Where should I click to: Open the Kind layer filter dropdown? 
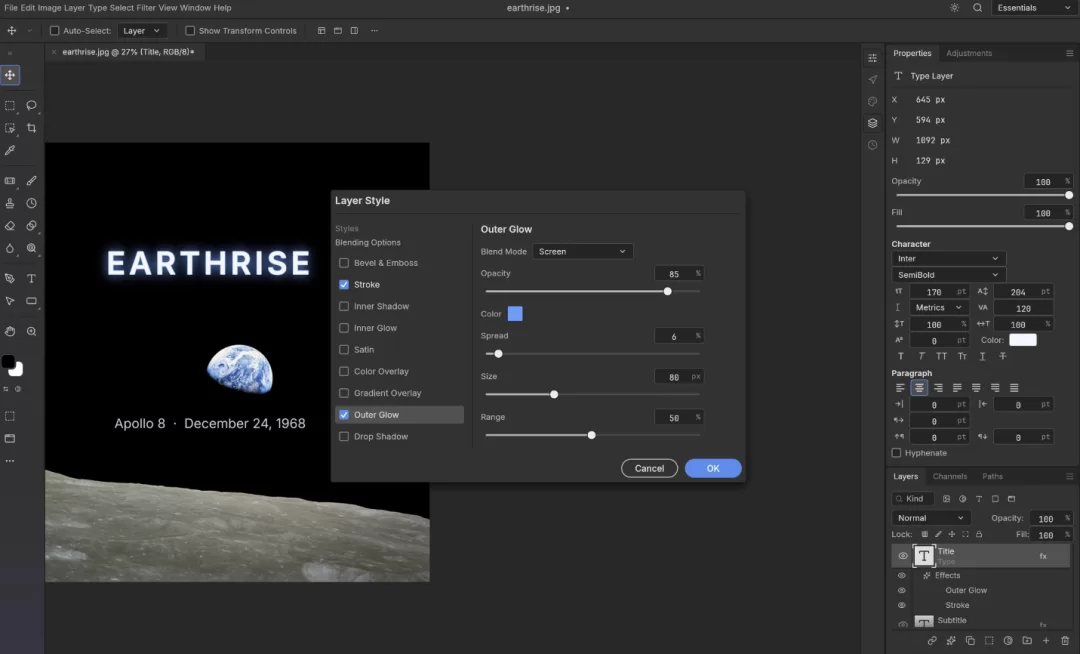click(x=913, y=498)
